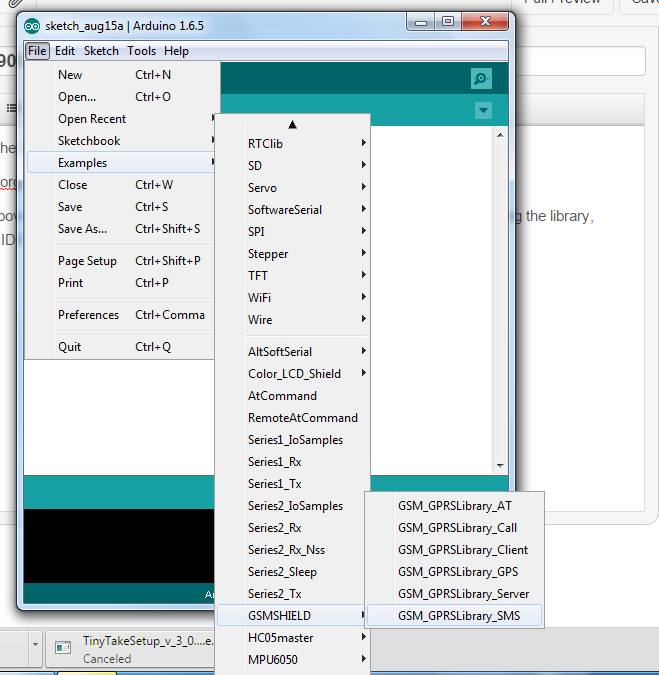Expand the Wire examples submenu
This screenshot has width=659, height=675.
[293, 319]
